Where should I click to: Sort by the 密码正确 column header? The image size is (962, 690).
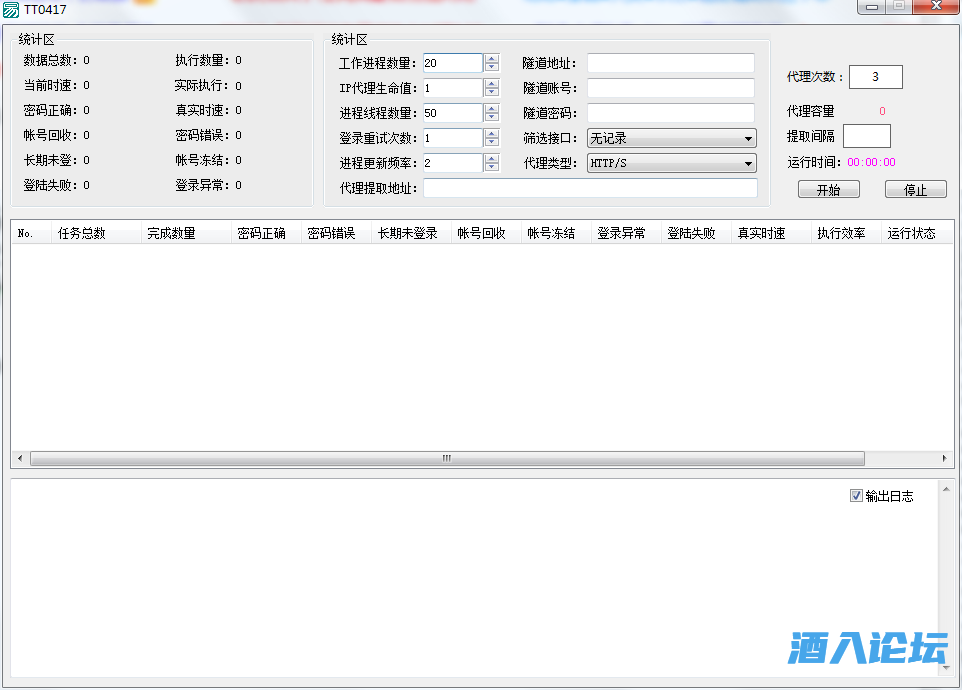click(x=262, y=233)
